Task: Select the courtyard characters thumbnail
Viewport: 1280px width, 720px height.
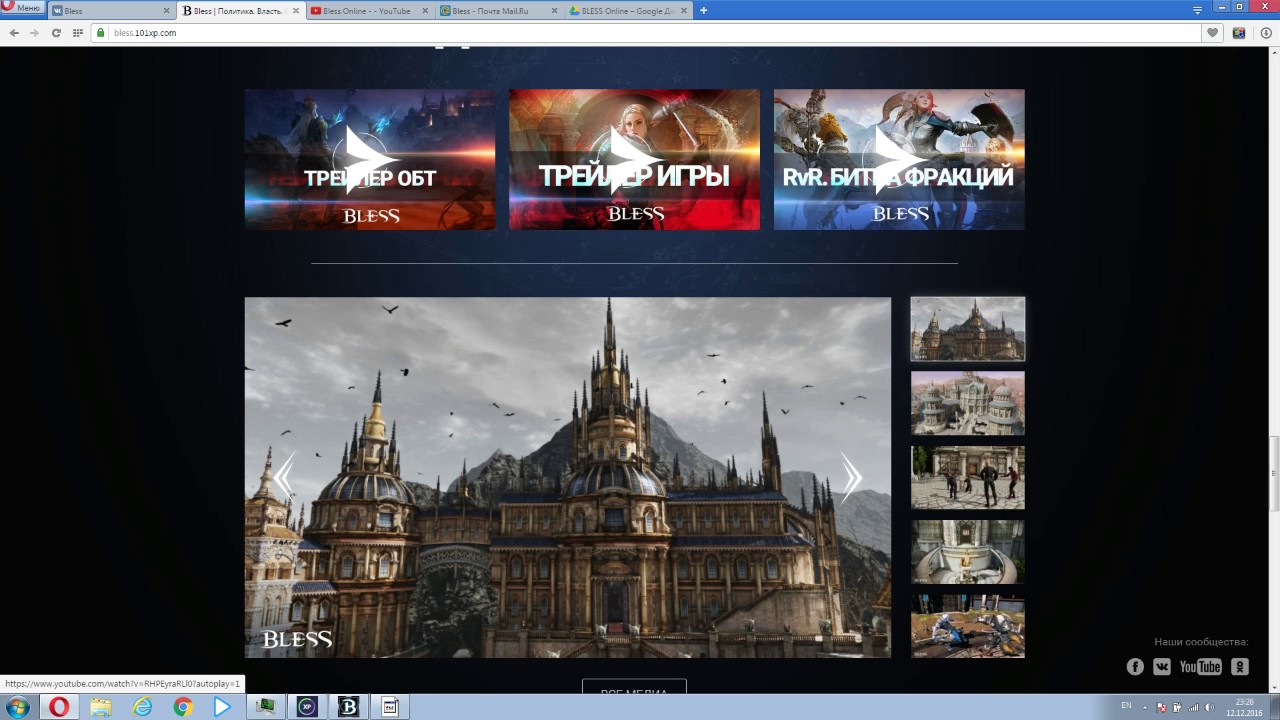Action: tap(968, 478)
